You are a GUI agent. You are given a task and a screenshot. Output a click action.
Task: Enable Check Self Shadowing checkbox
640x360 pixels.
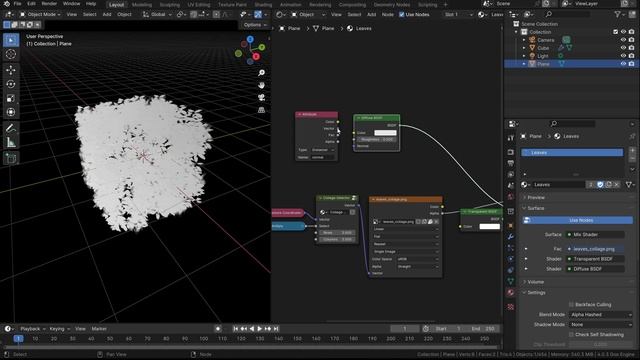[x=571, y=335]
